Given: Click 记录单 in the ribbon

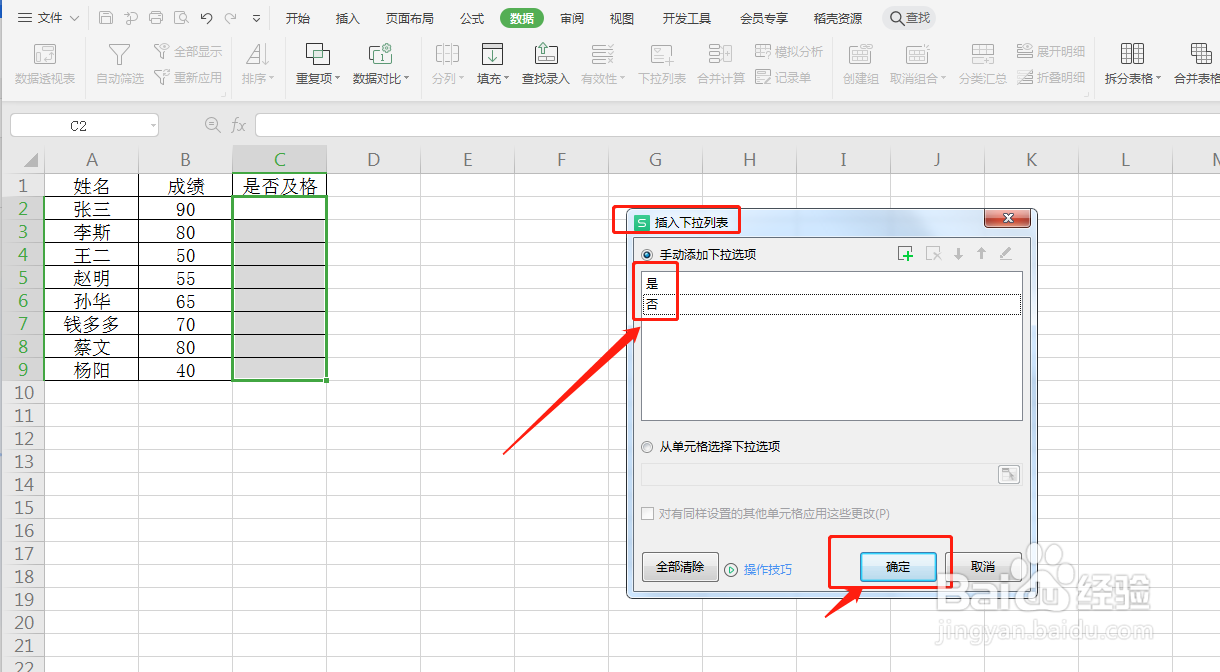Looking at the screenshot, I should 783,77.
